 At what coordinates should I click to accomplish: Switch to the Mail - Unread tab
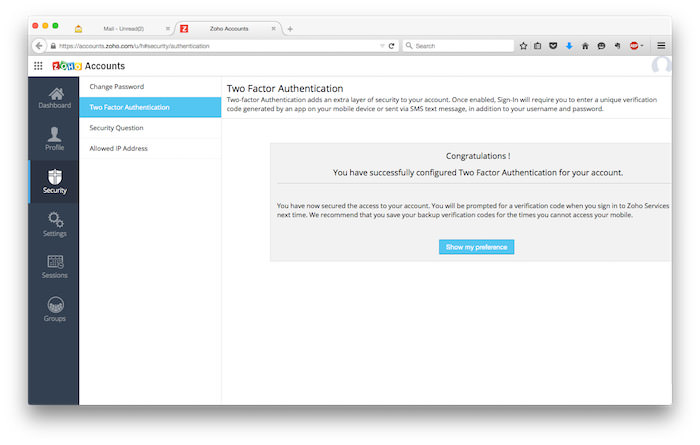tap(123, 29)
